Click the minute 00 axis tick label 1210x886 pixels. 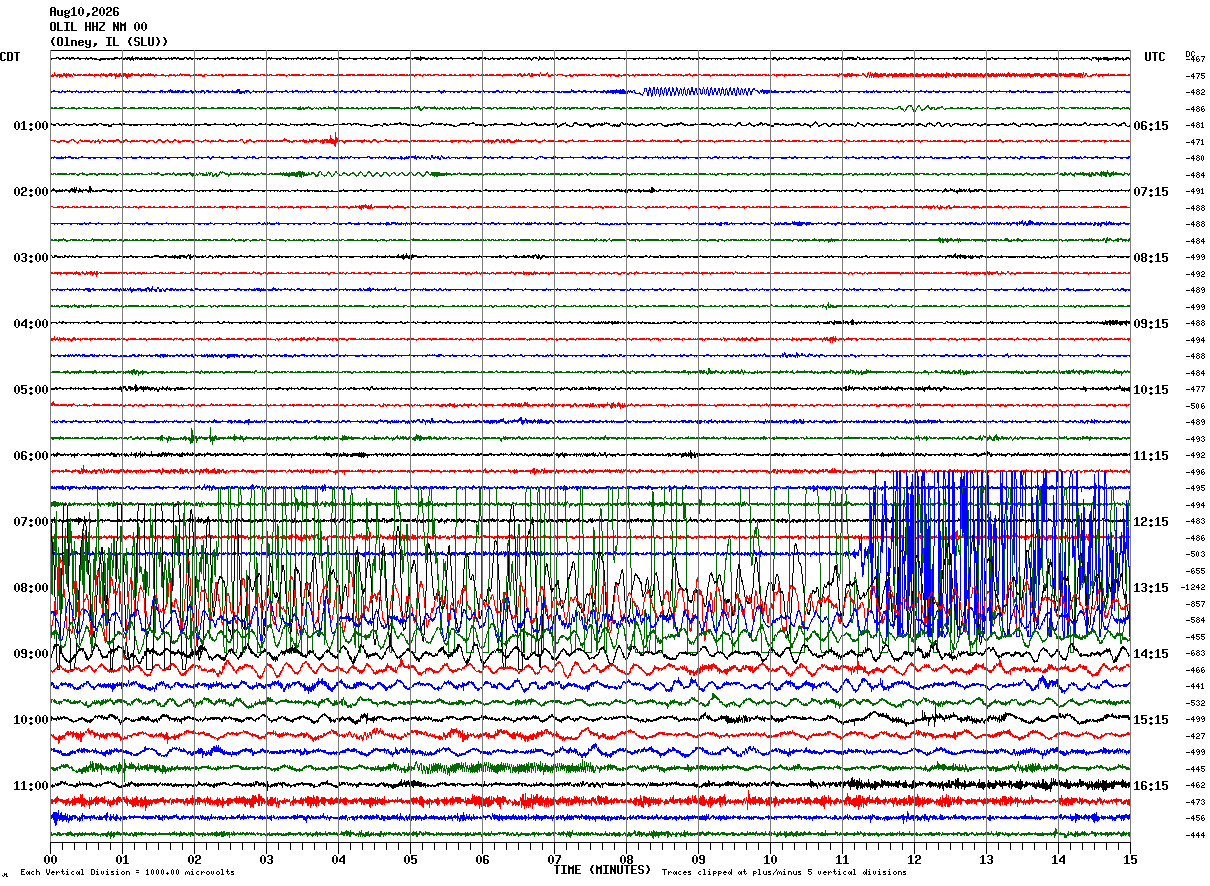(x=50, y=859)
